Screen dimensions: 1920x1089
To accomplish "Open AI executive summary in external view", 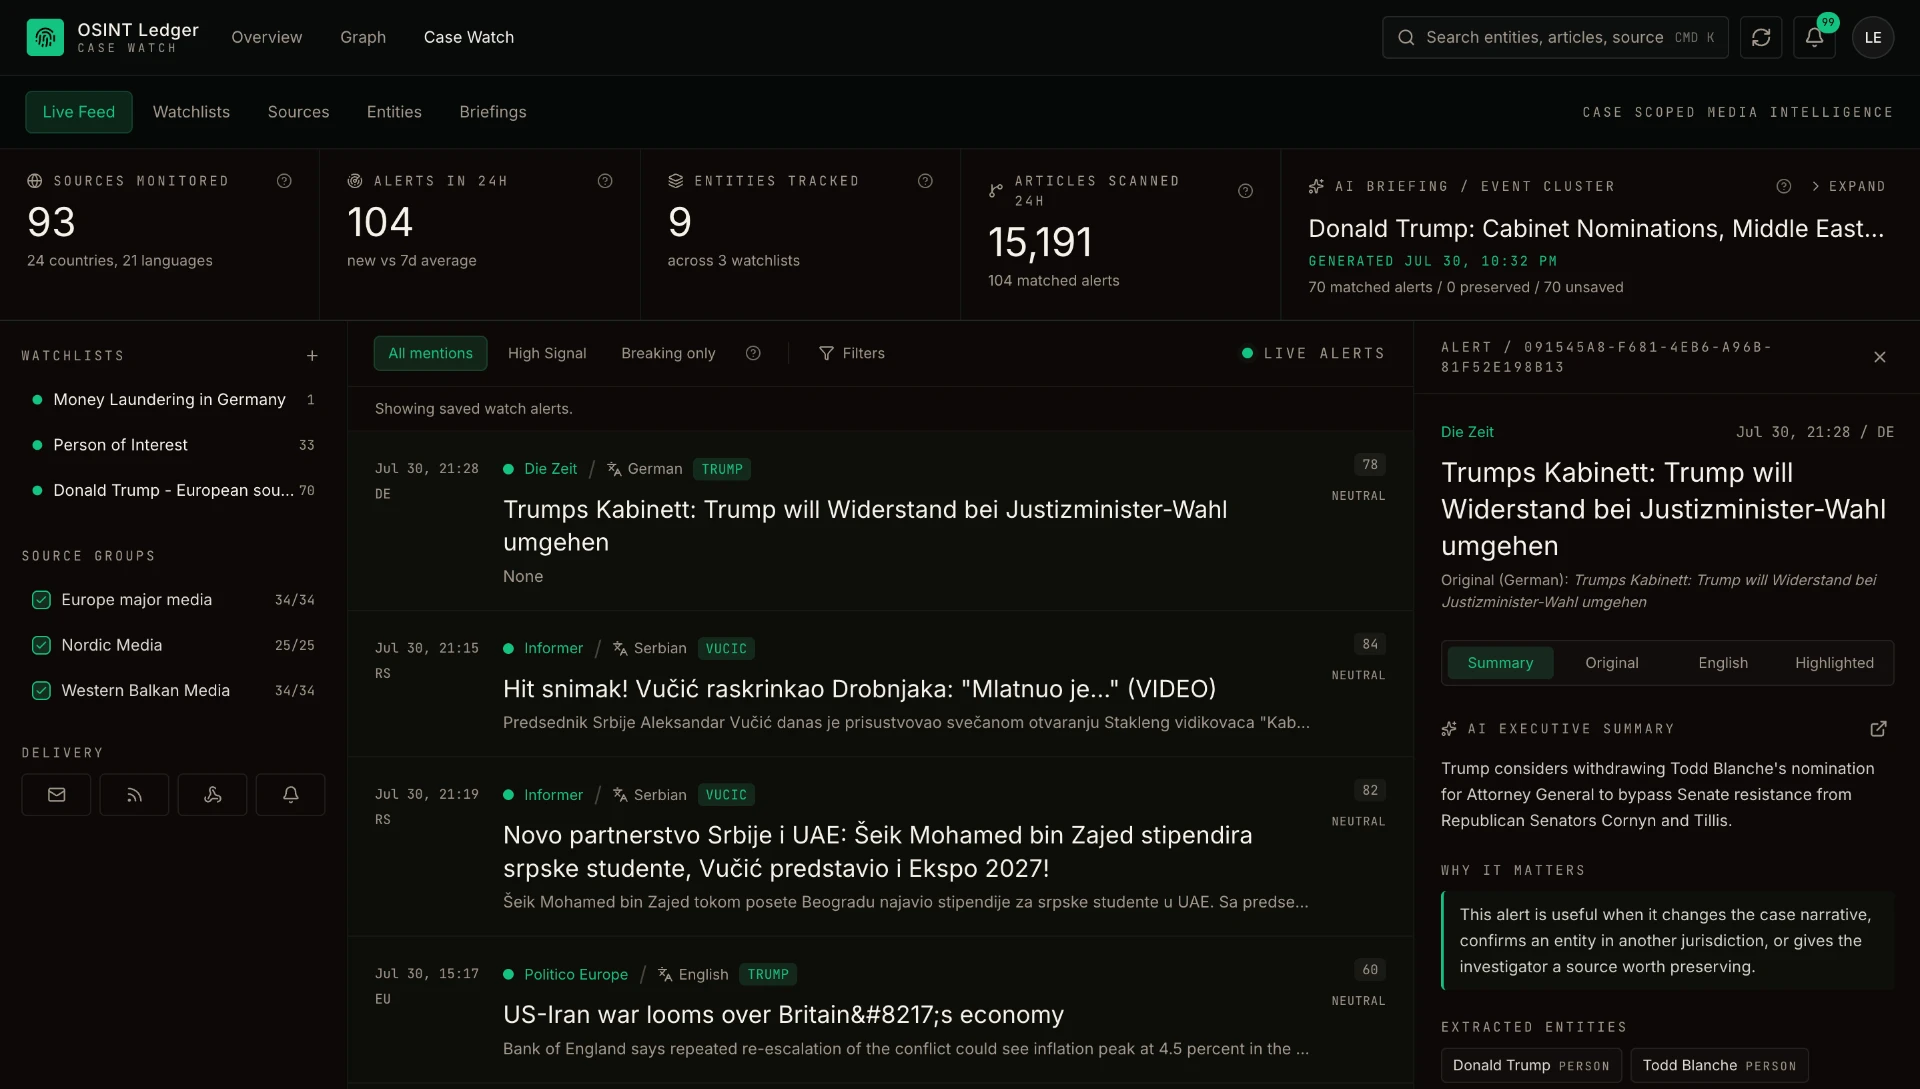I will (x=1878, y=729).
